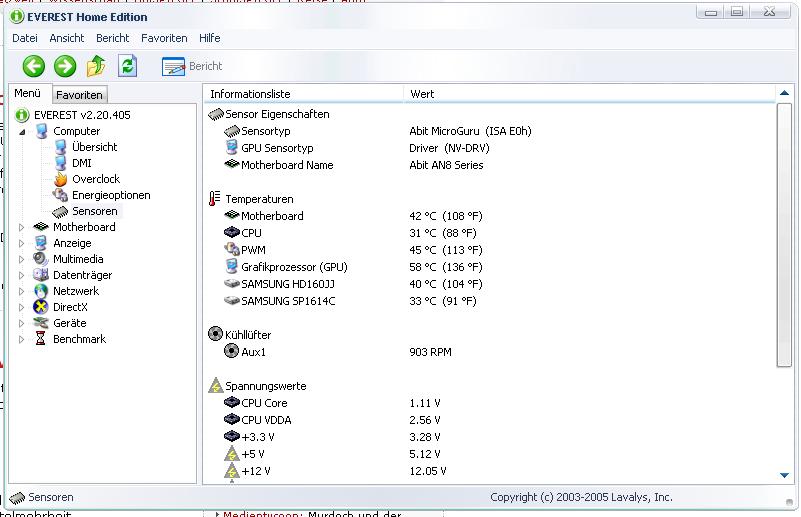Expand the Benchmark tree node

tap(21, 339)
